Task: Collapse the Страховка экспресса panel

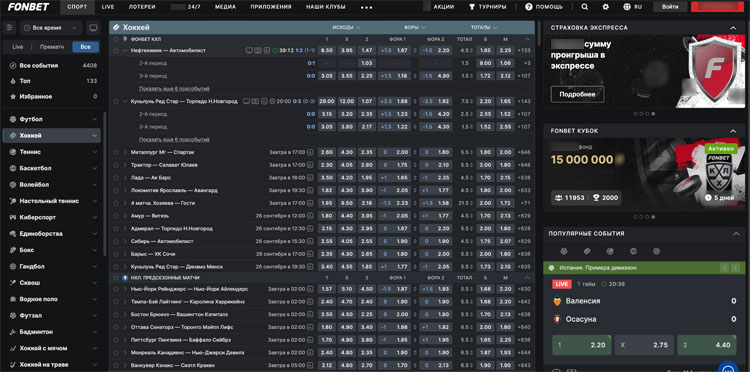Action: (x=733, y=28)
